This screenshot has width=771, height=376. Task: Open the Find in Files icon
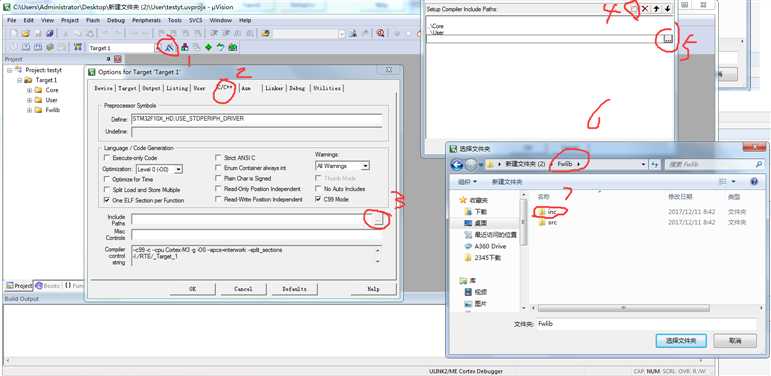coord(265,33)
